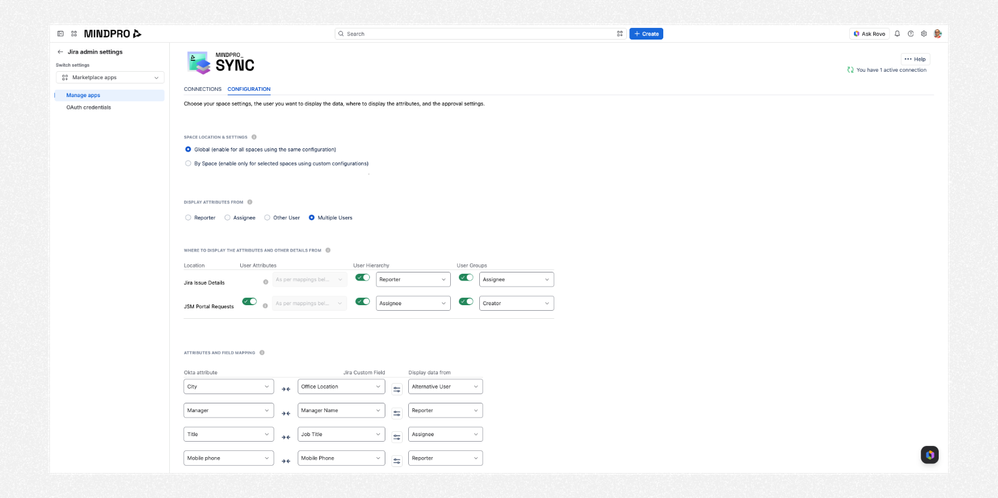Open the floating assistant icon at bottom right

929,455
